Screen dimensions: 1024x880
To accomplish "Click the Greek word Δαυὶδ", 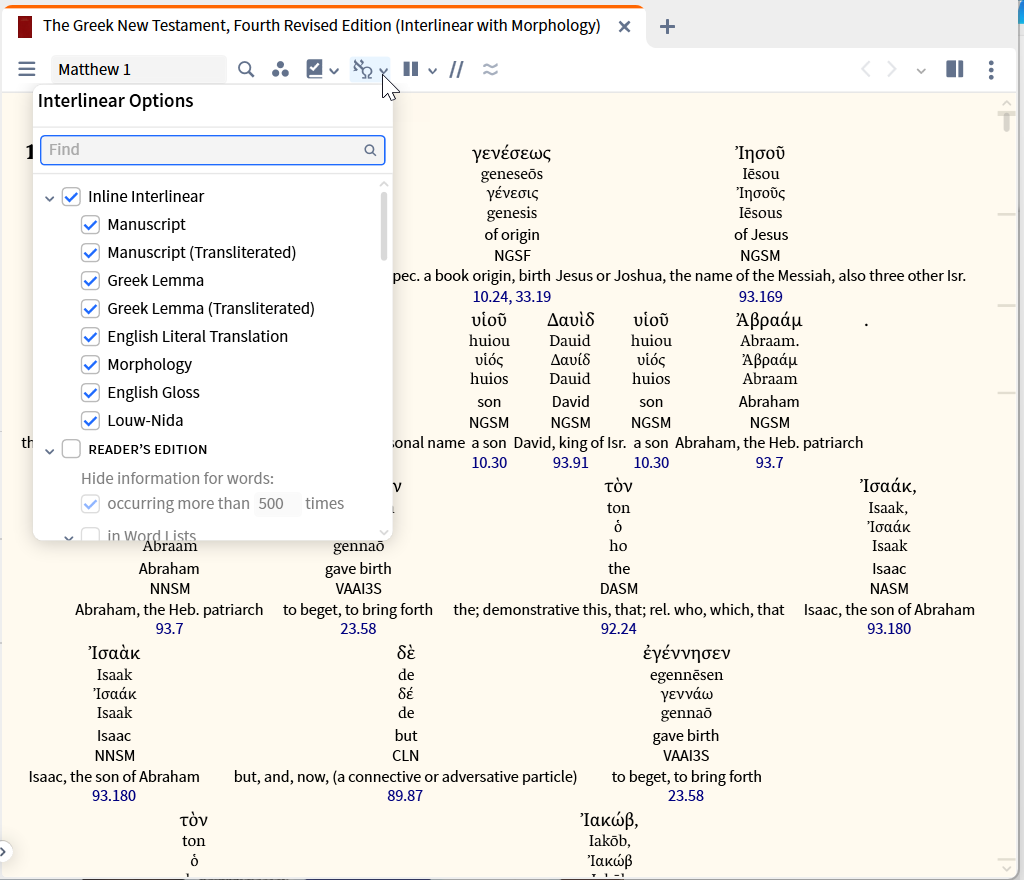I will 570,321.
